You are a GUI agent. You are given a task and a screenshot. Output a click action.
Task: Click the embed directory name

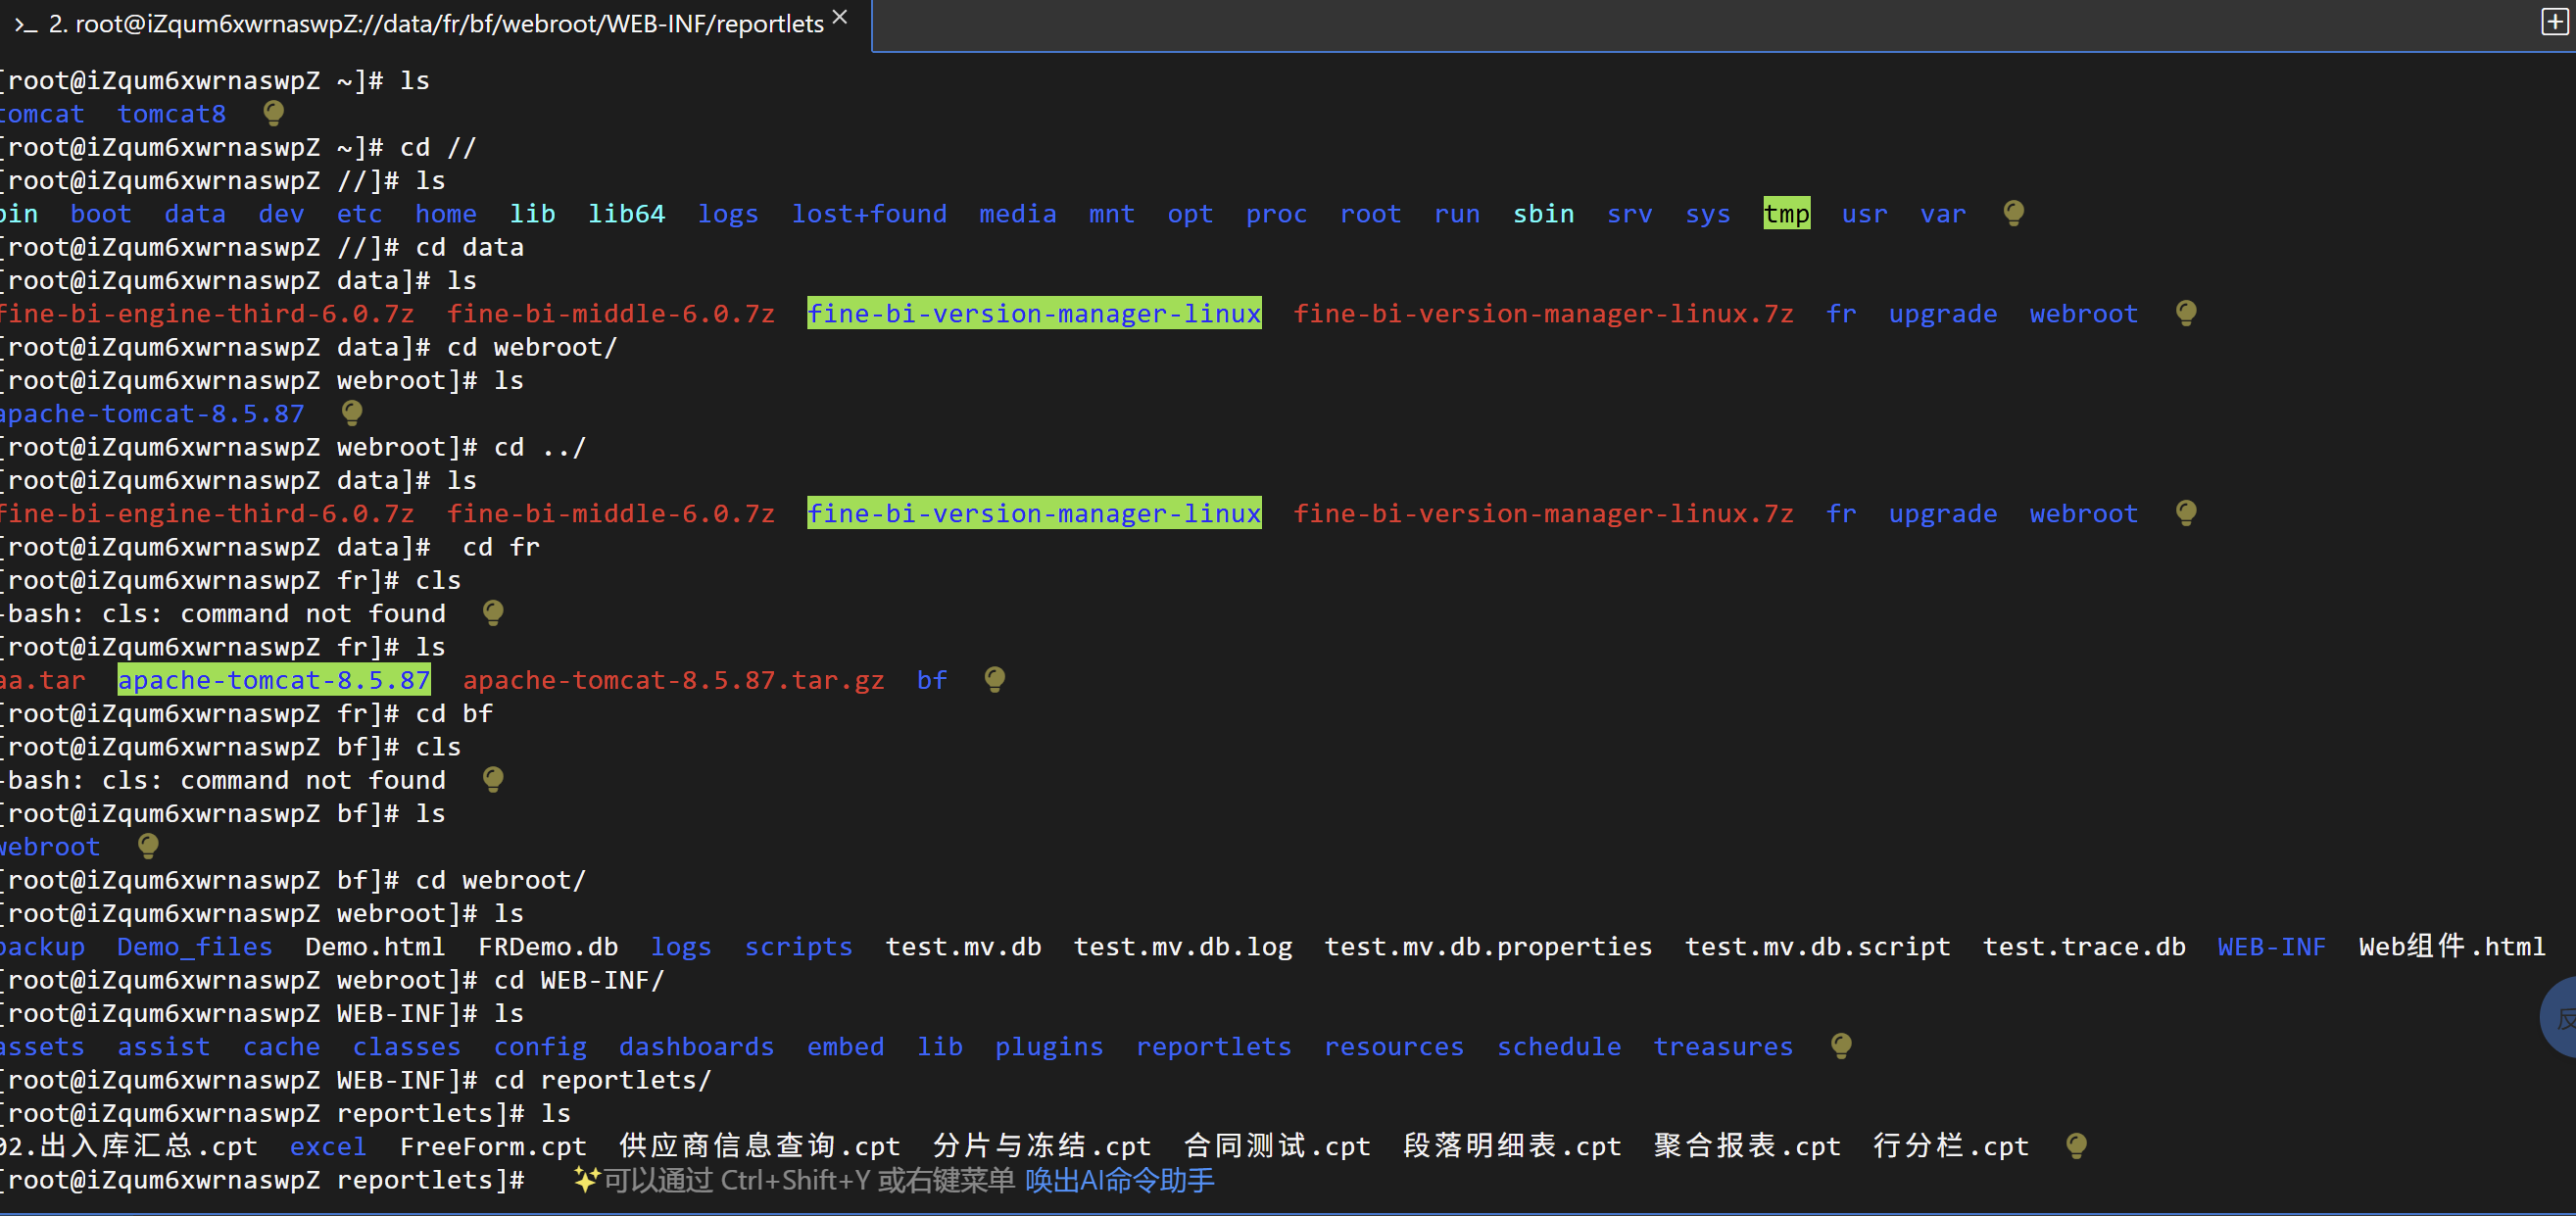846,1047
